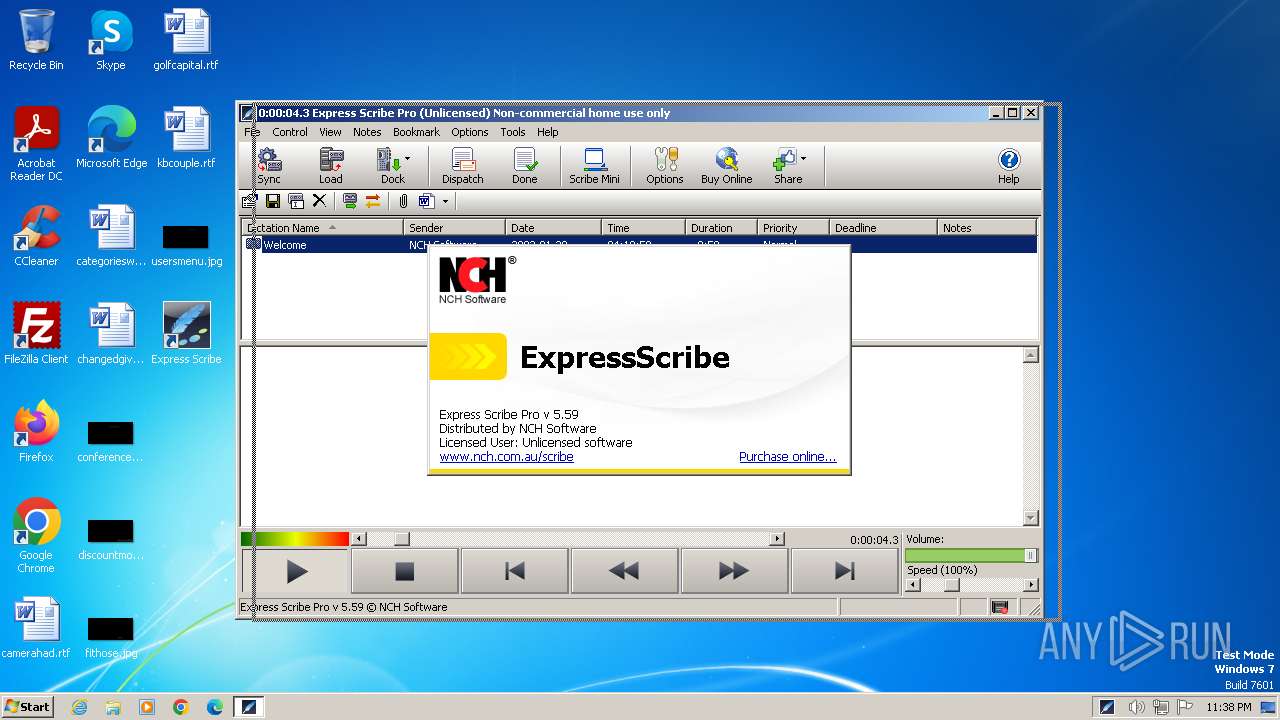Stop playback
This screenshot has width=1280, height=720.
[404, 571]
